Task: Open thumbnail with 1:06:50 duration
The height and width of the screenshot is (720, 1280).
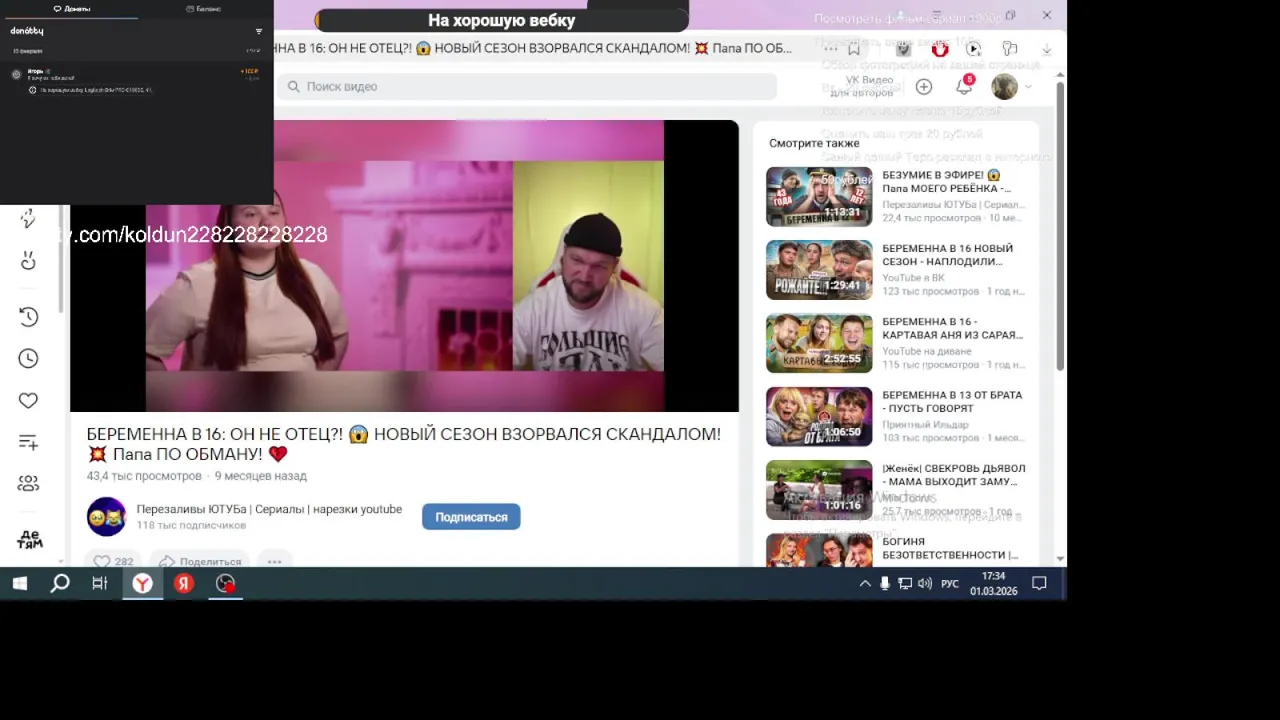Action: [x=819, y=417]
